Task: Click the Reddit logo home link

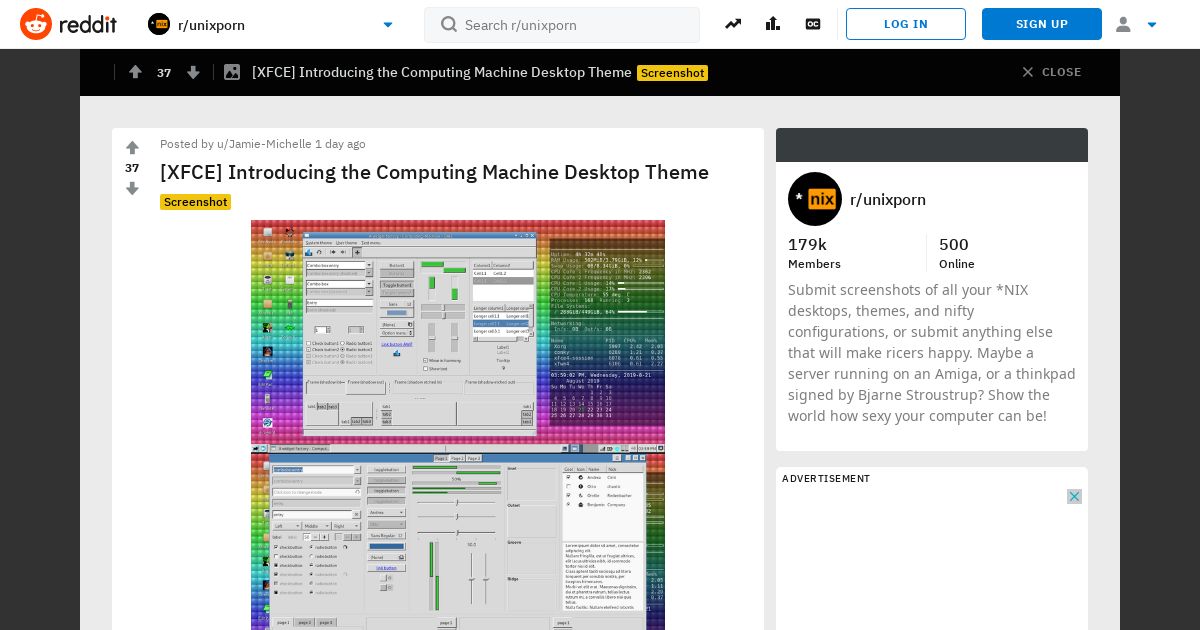Action: pyautogui.click(x=68, y=24)
